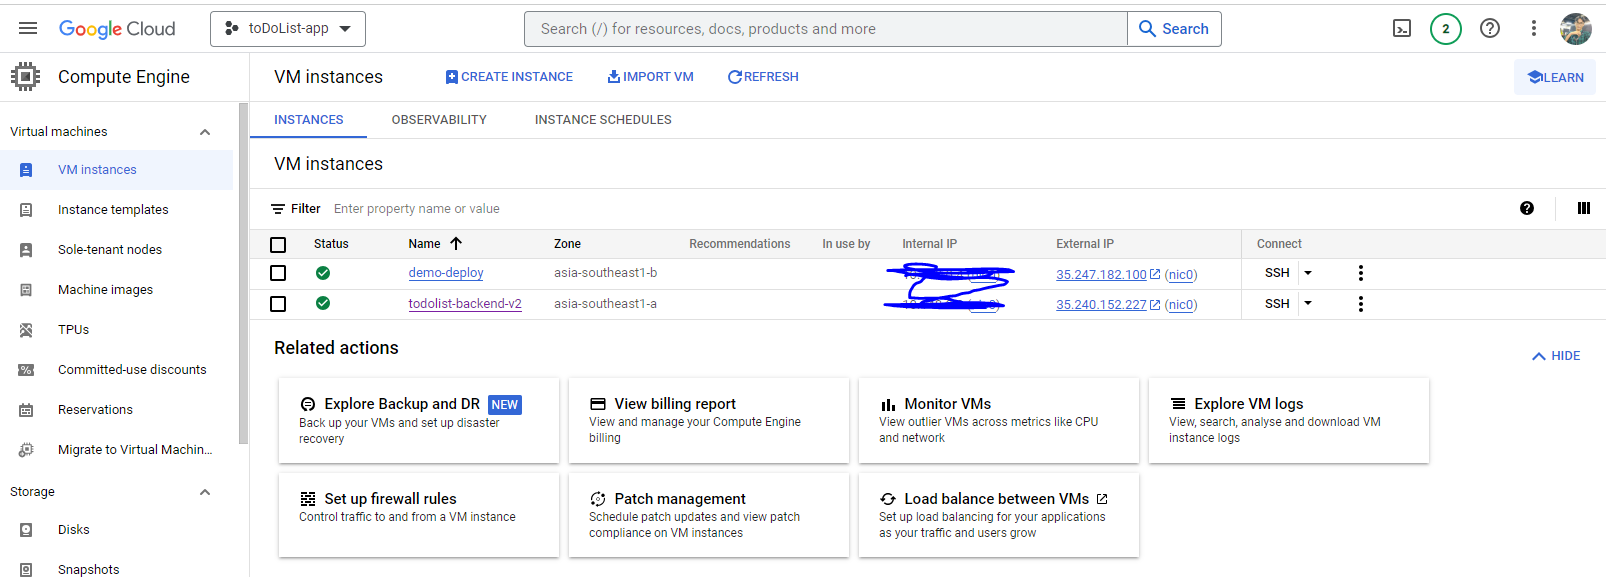
Task: Click the Sole-tenant nodes sidebar icon
Action: tap(26, 250)
